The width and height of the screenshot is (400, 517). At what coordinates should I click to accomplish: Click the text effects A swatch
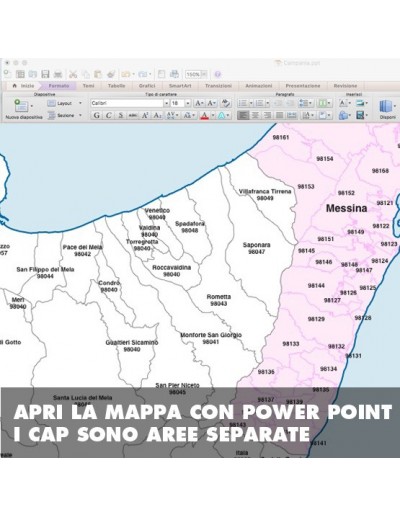[x=221, y=115]
